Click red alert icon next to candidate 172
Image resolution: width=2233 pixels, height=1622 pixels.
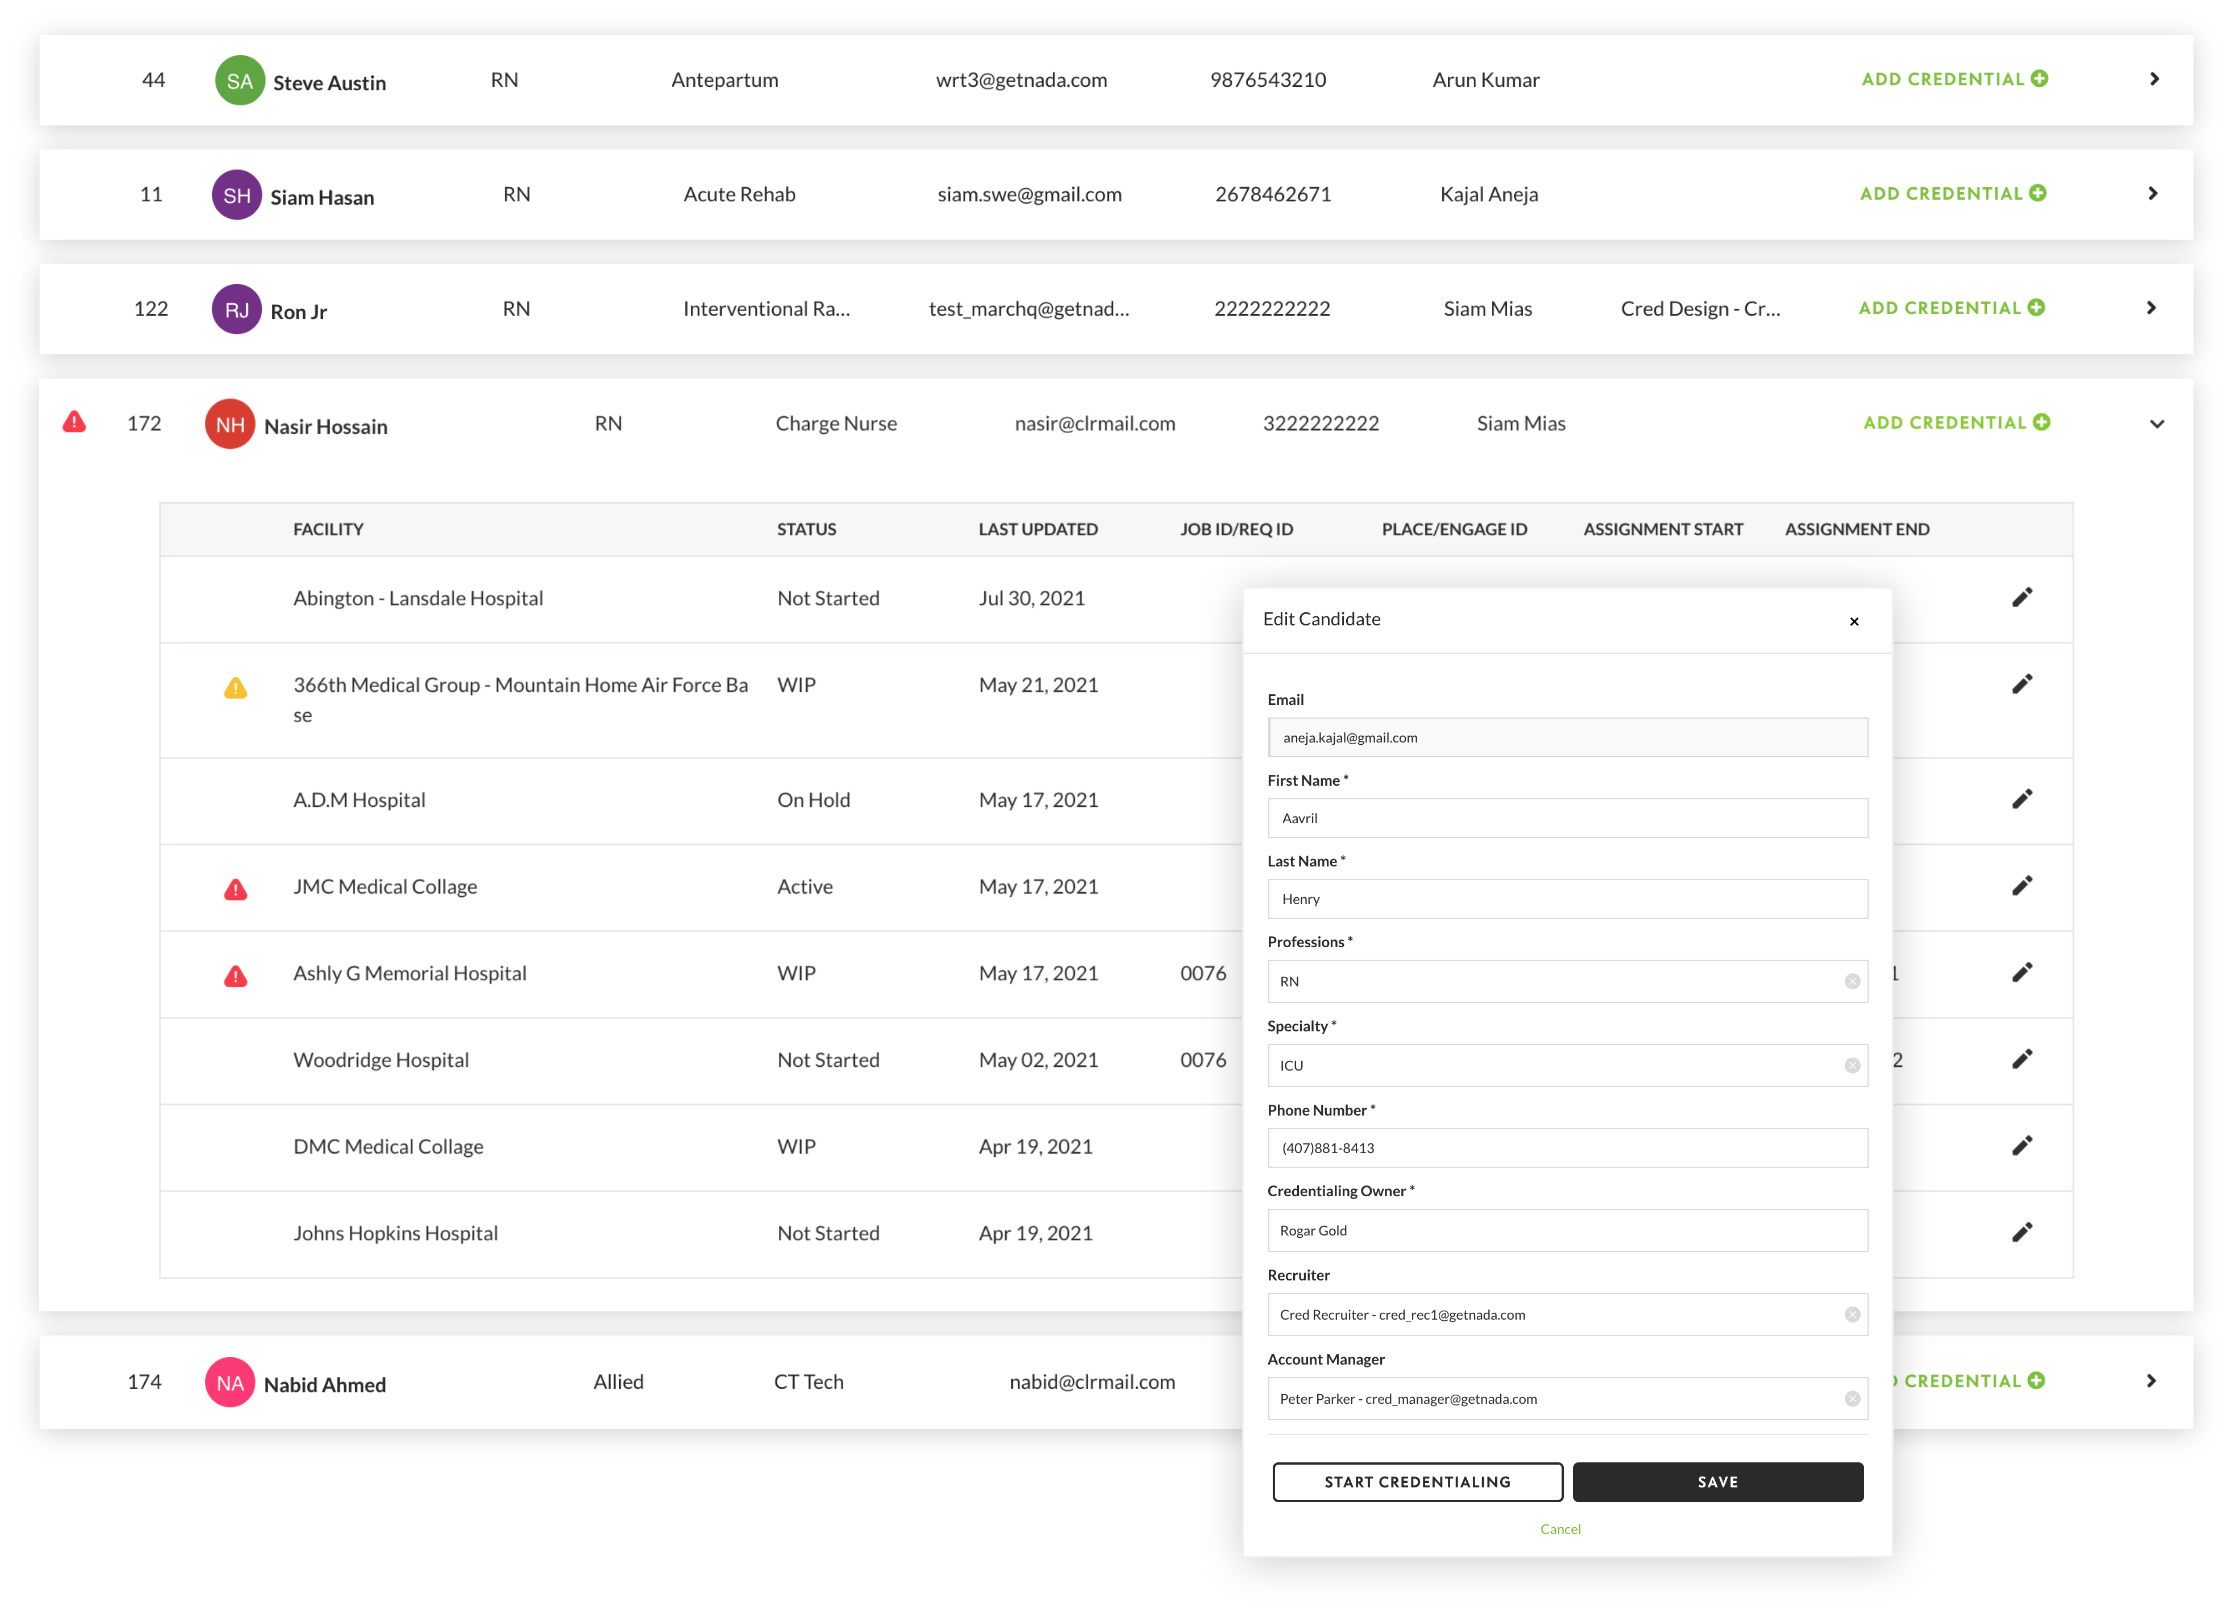click(74, 422)
